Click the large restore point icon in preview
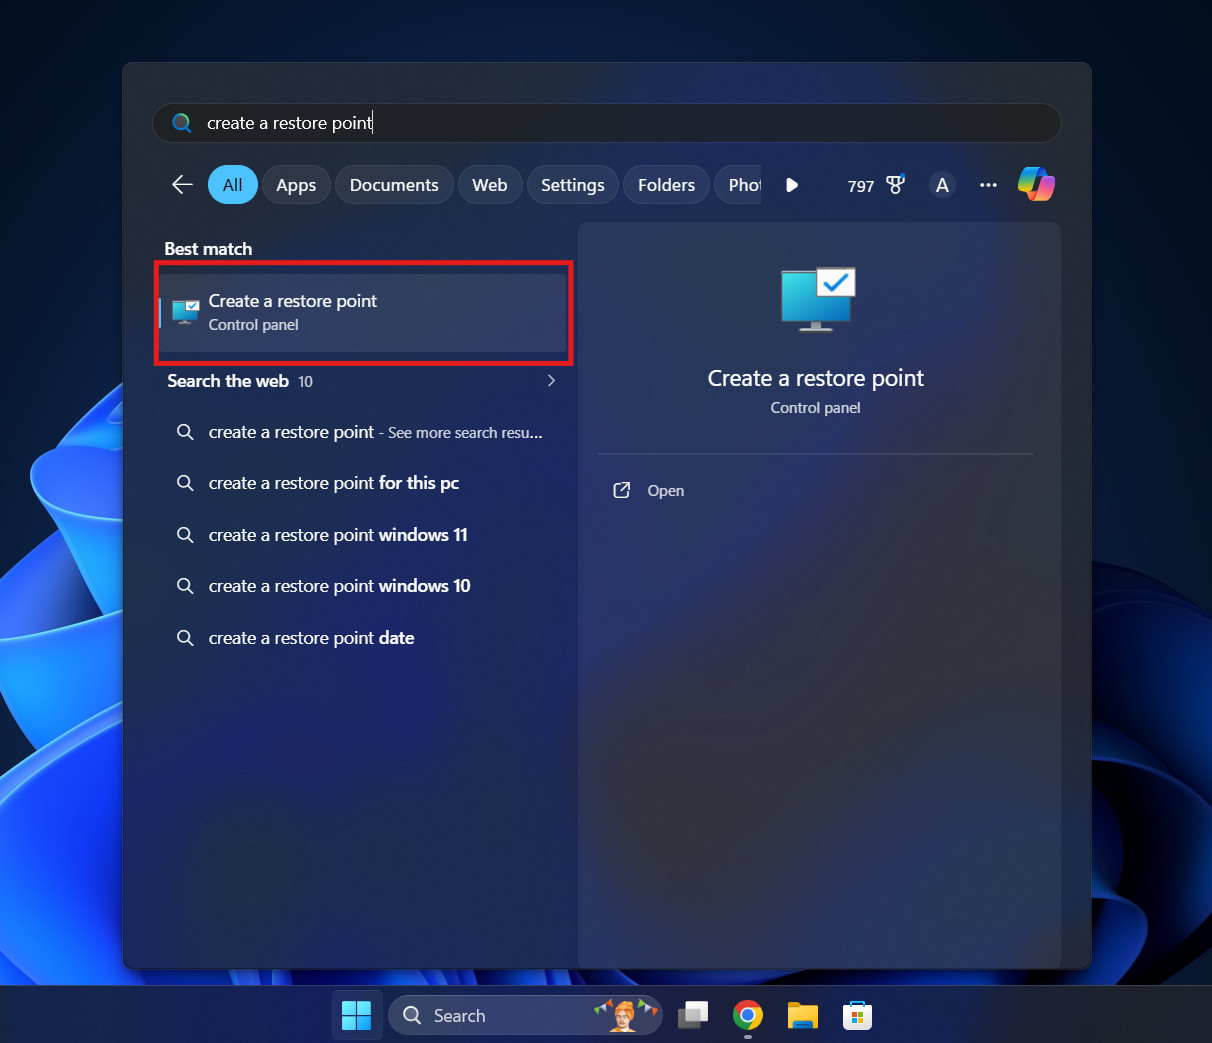 pos(816,298)
